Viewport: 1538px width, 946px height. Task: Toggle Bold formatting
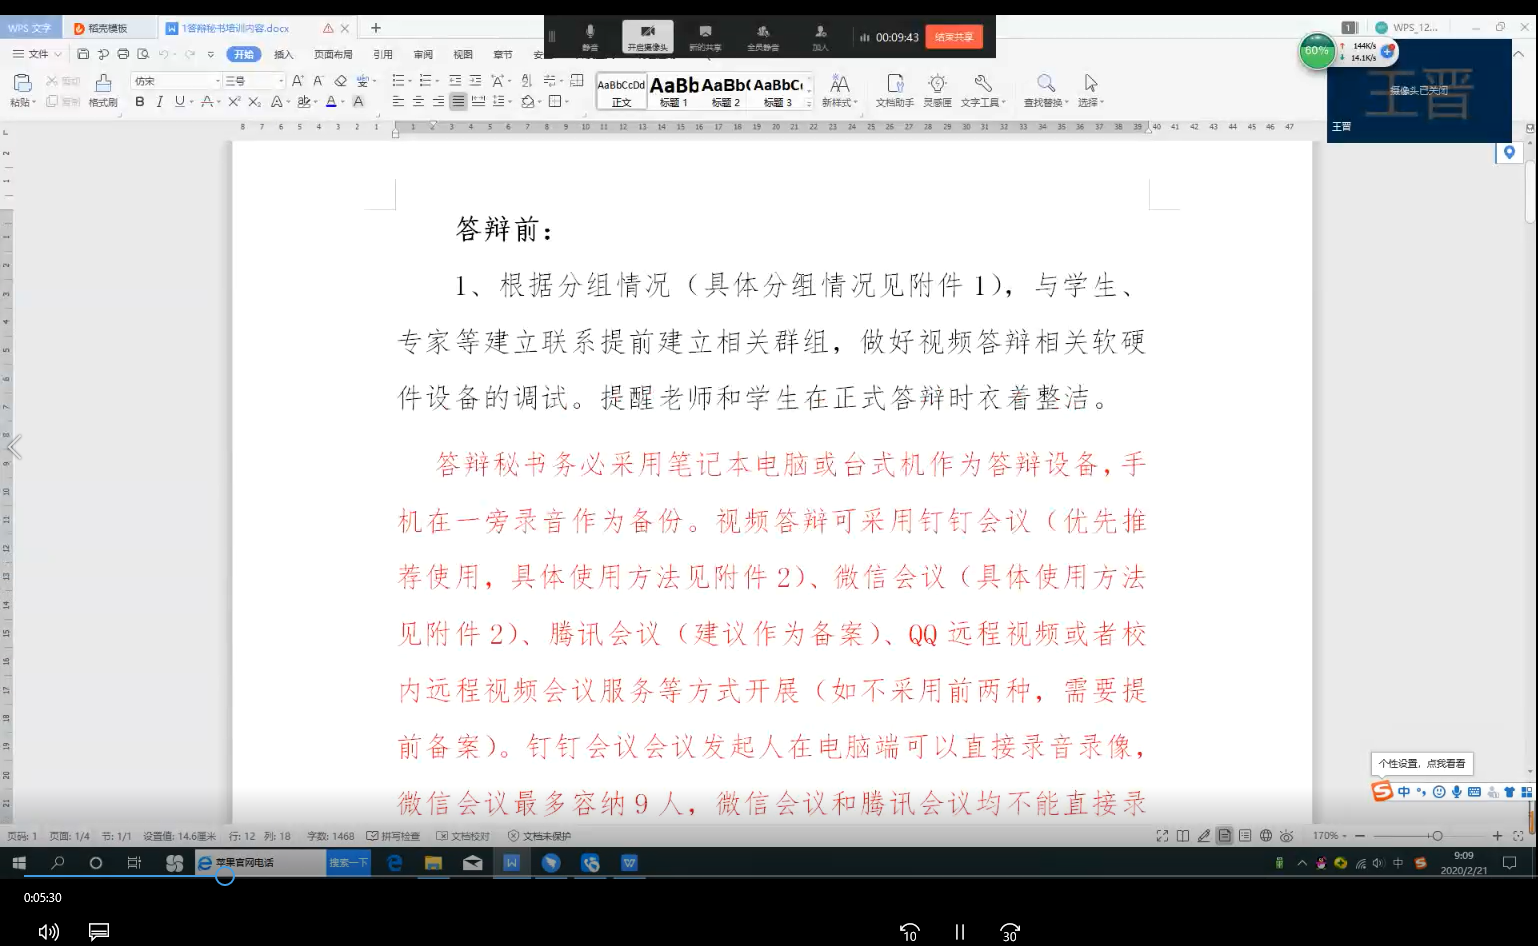coord(140,102)
